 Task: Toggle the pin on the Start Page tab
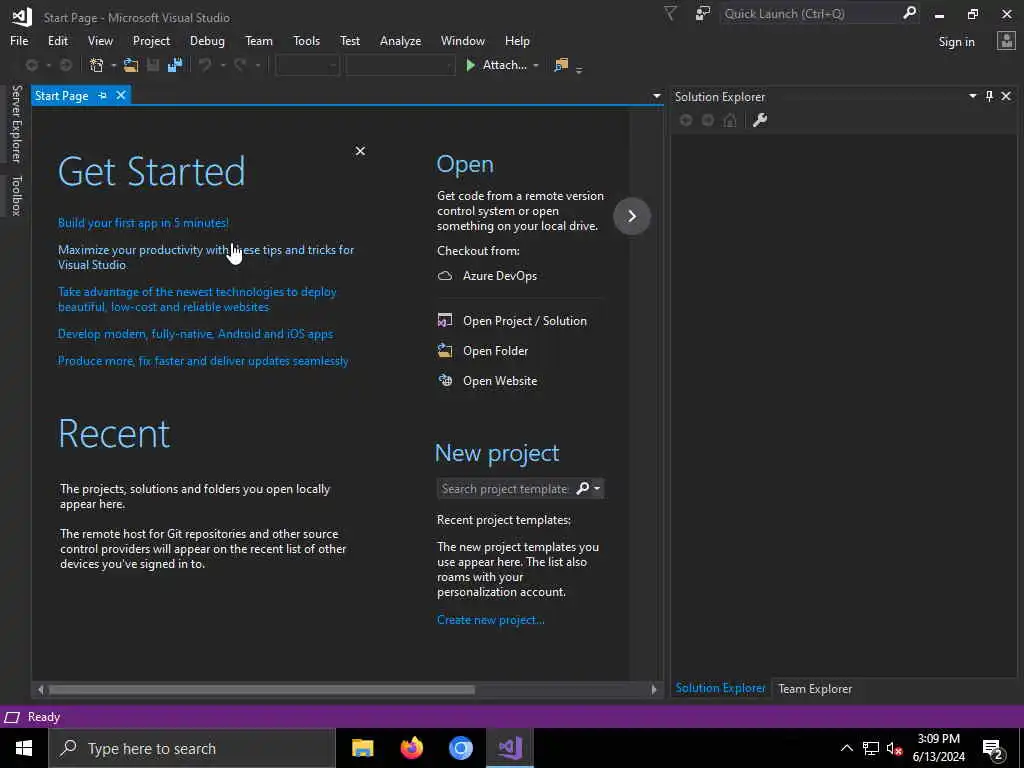[103, 95]
